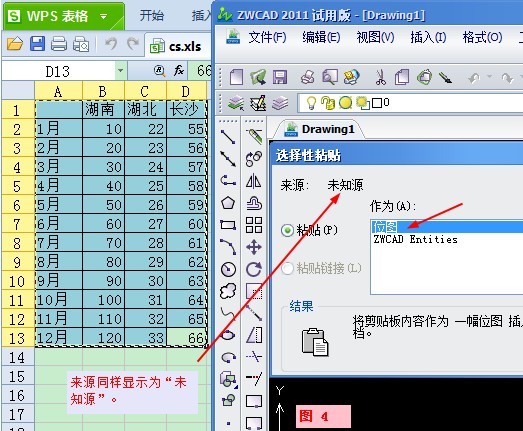Click cell containing 湖北
Screen dimensions: 523x431
(x=145, y=110)
